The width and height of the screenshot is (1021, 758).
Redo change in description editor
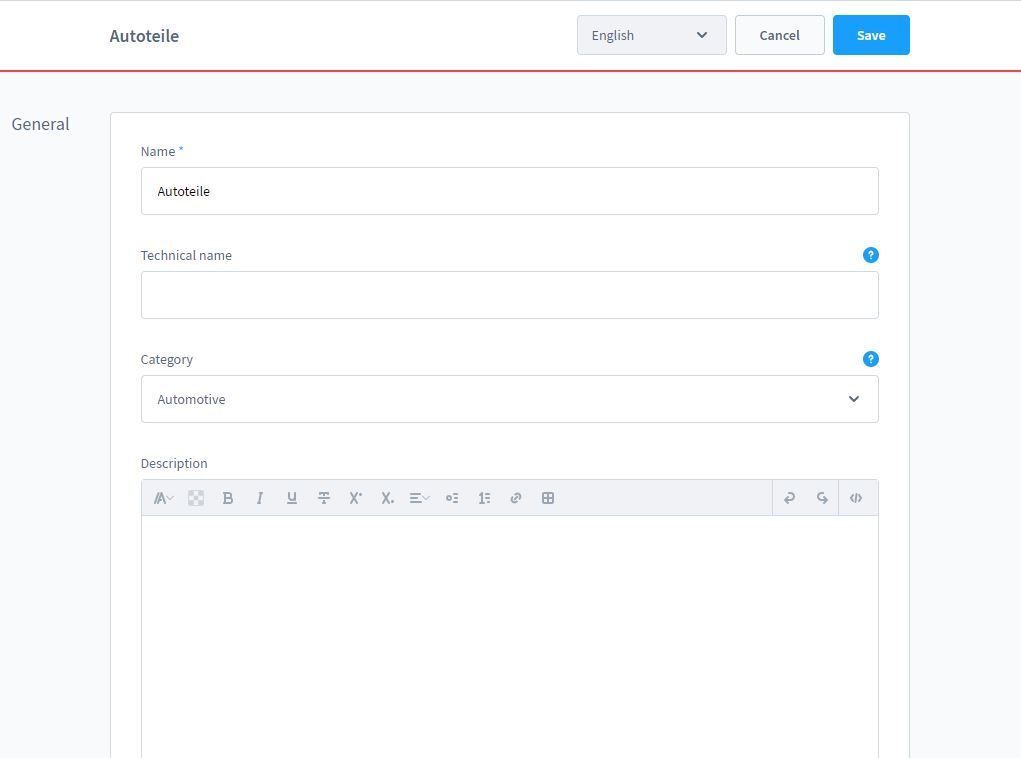pyautogui.click(x=822, y=498)
